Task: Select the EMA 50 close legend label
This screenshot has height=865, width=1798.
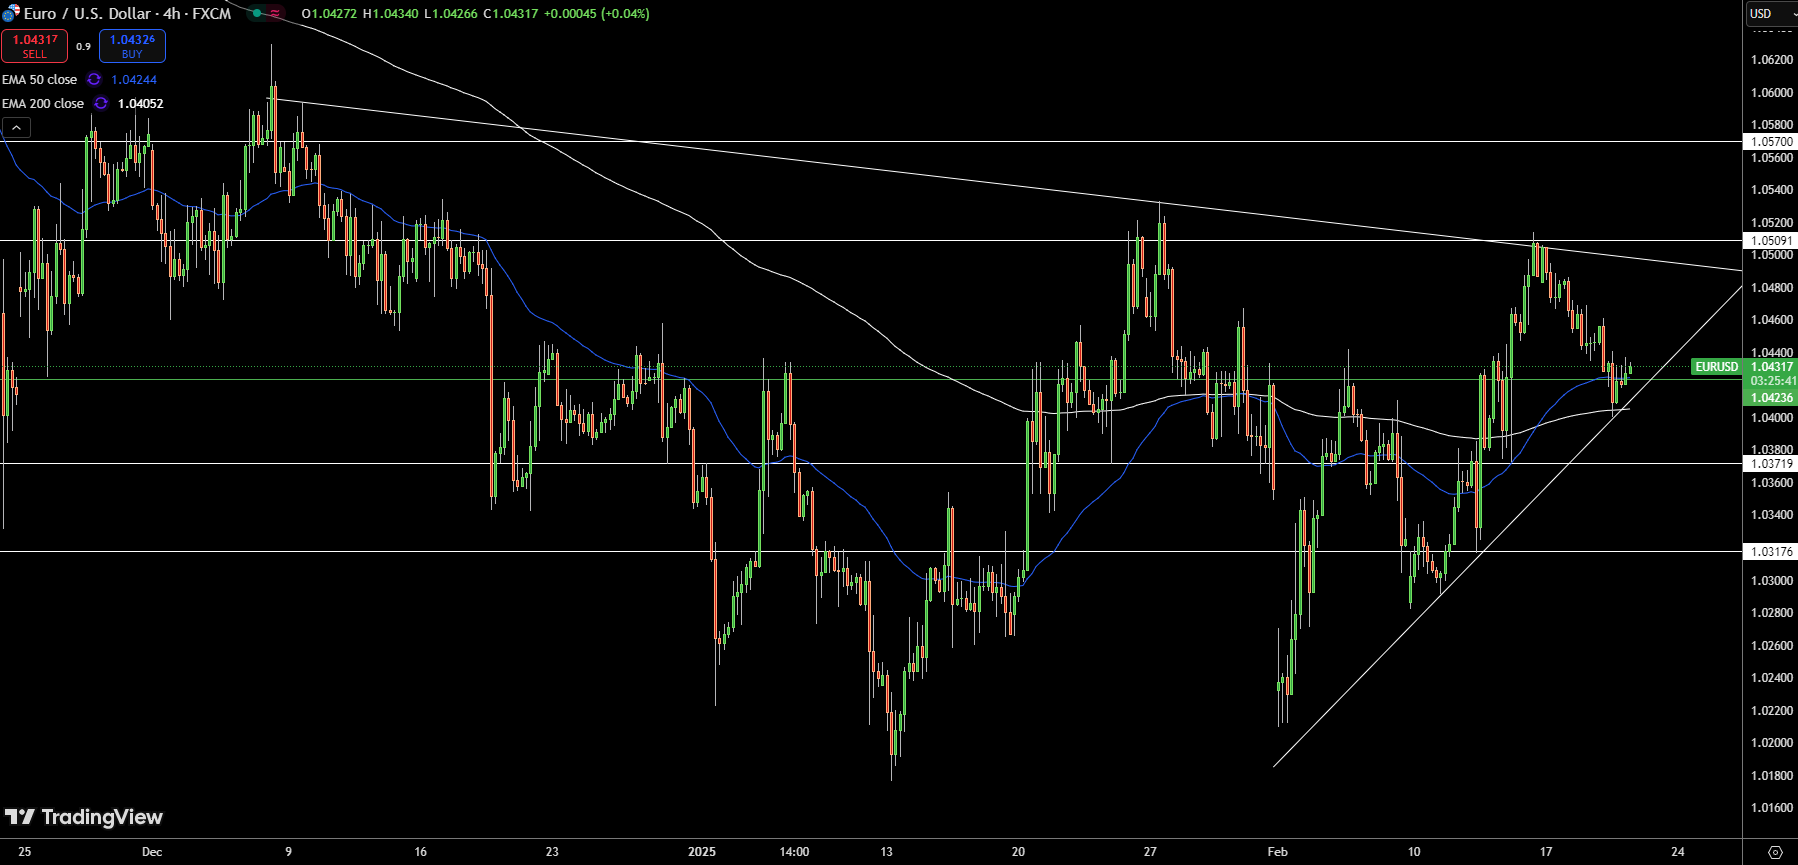Action: pyautogui.click(x=39, y=80)
